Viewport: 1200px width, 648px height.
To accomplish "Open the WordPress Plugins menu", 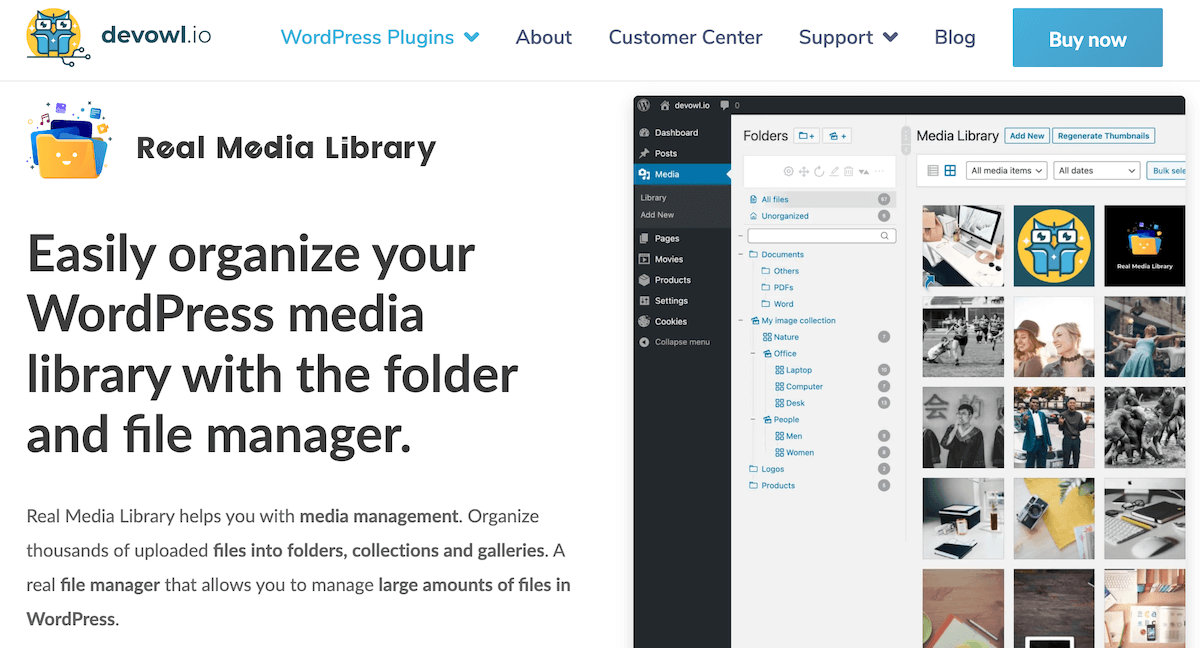I will pos(380,37).
